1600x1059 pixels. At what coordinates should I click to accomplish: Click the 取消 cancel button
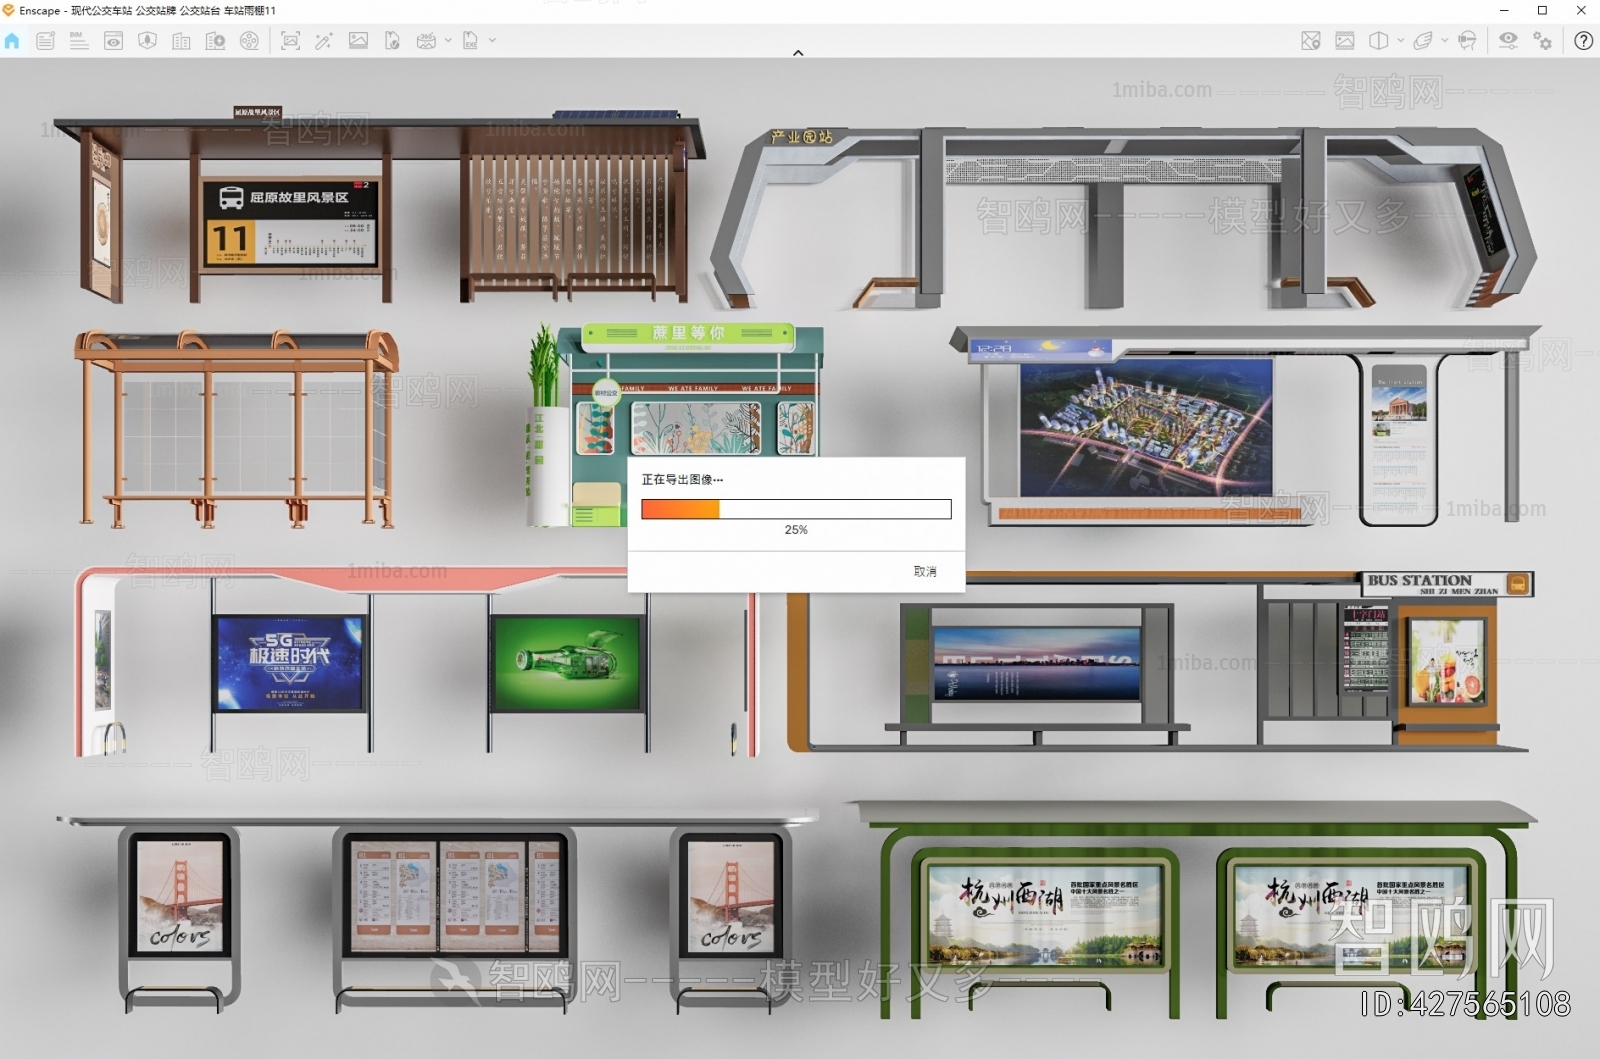click(x=925, y=572)
